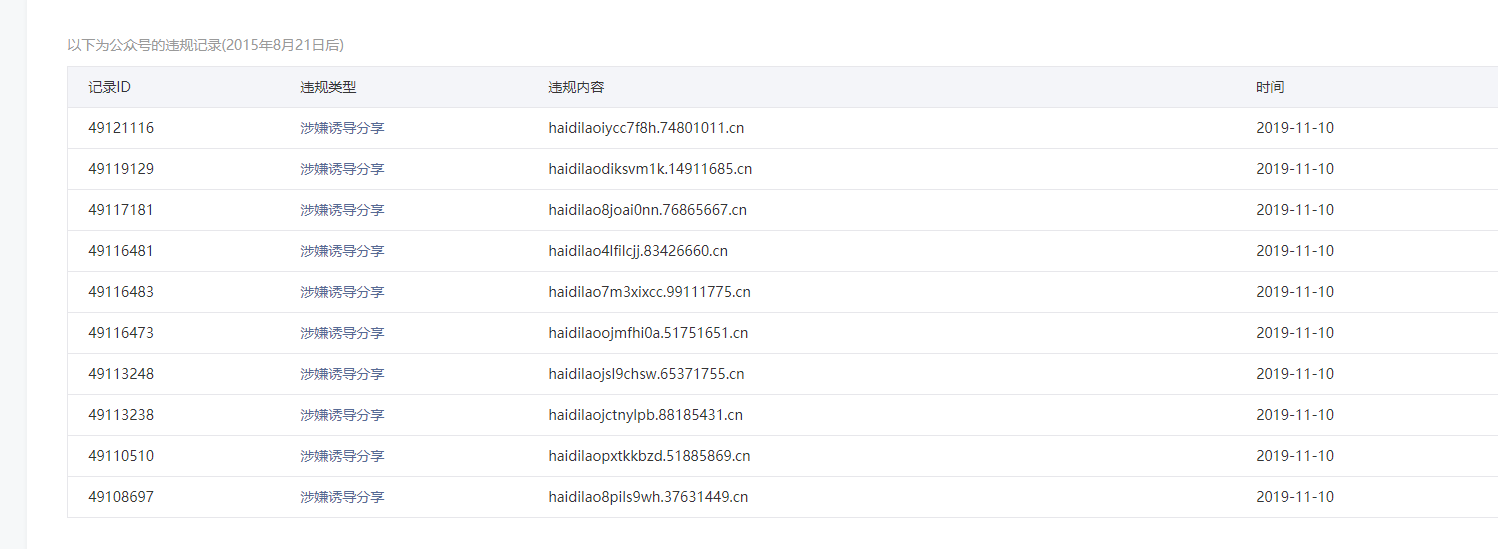
Task: Click domain haidilao8pils9wh.37631449.cn
Action: click(x=648, y=497)
